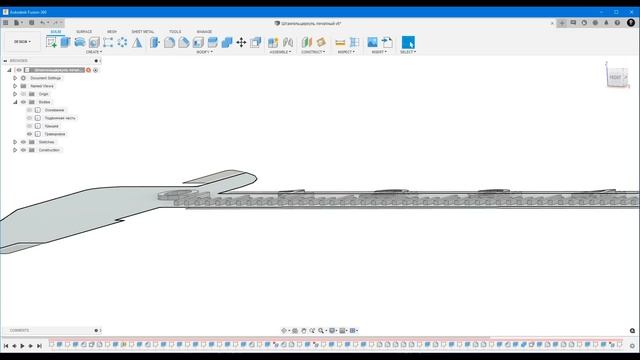Open the DESIGN workspace dropdown
Screen dimensions: 640x360
tap(22, 42)
